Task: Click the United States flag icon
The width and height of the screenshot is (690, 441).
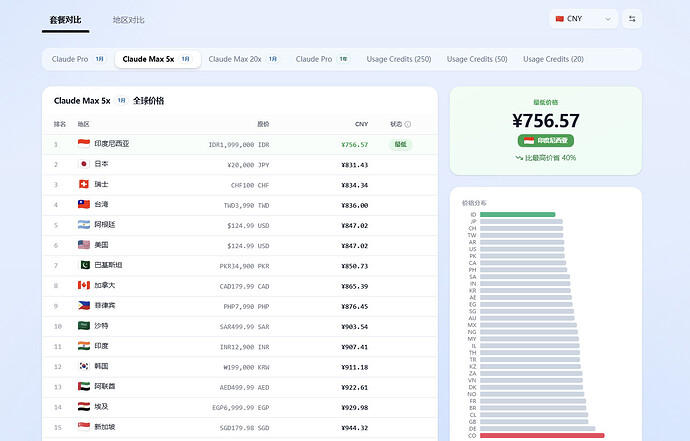Action: 84,245
